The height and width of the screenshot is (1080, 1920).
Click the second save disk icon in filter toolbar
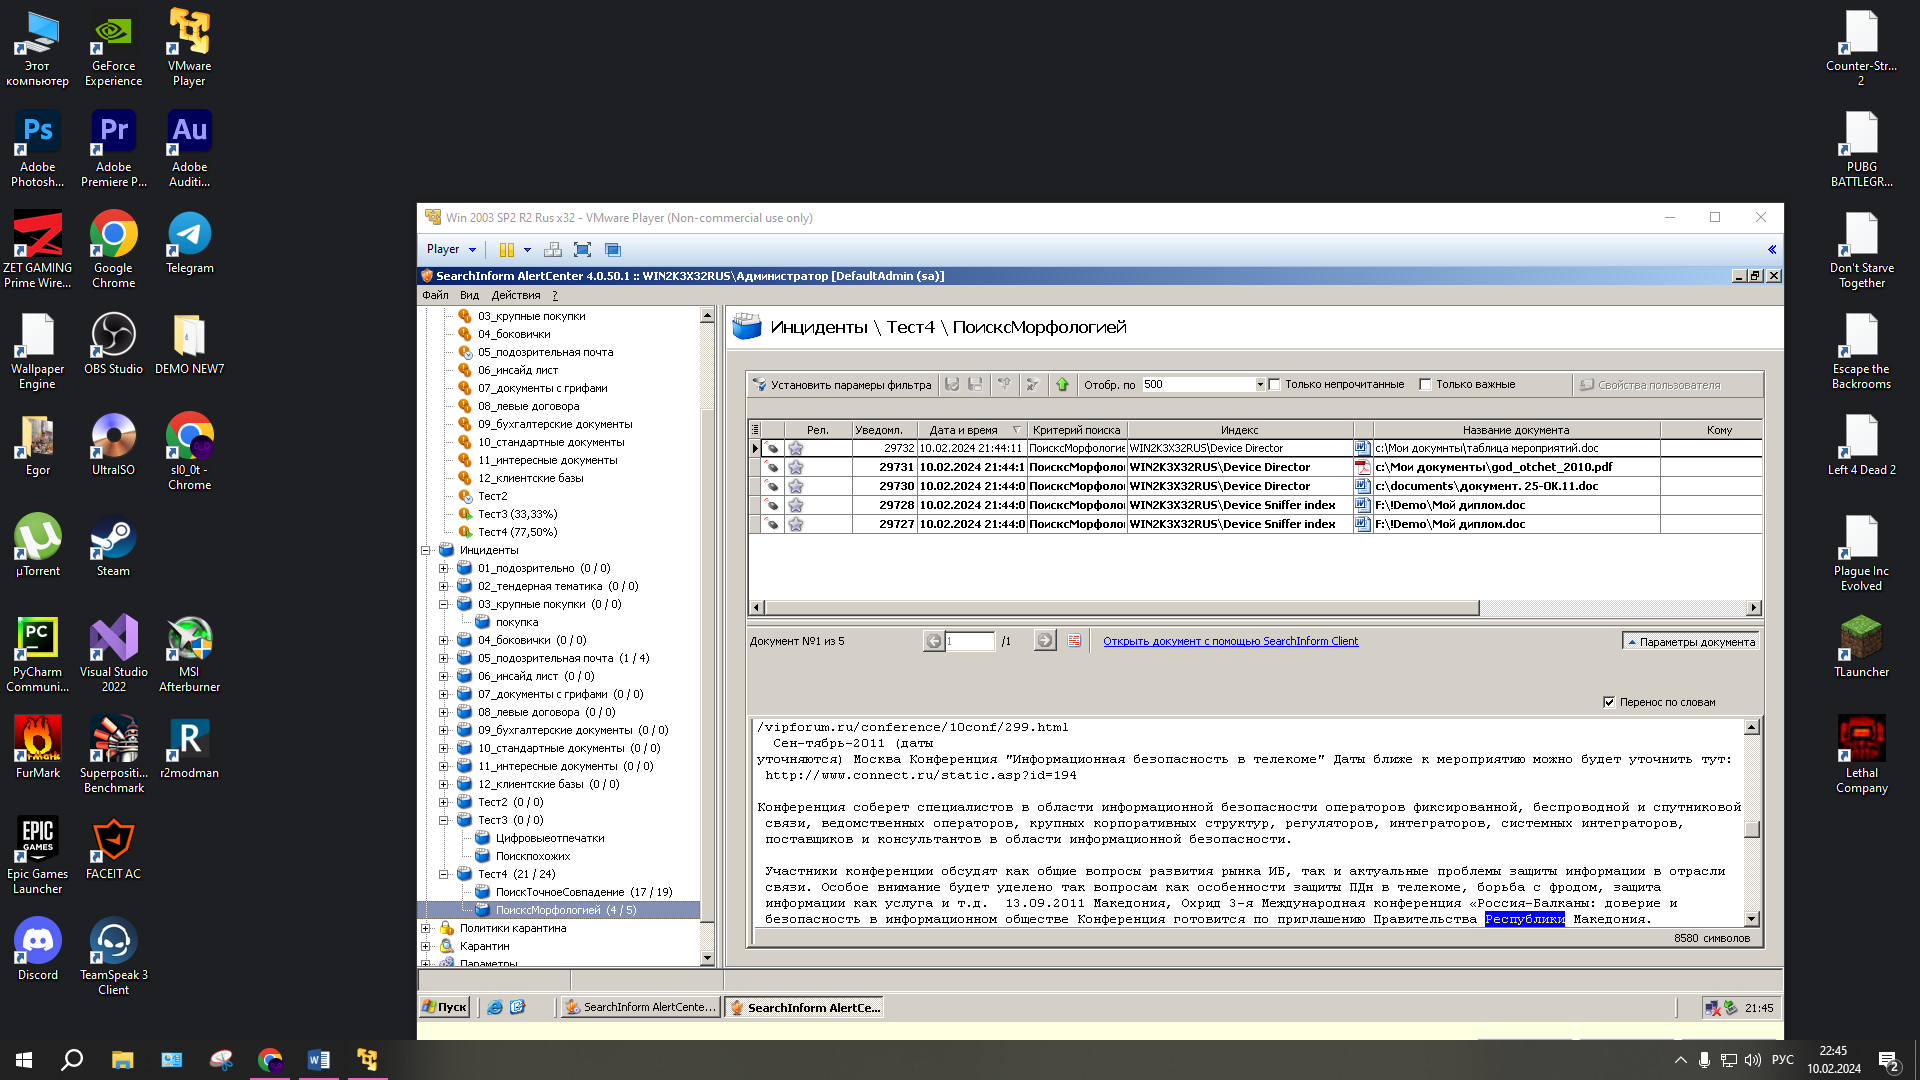975,385
